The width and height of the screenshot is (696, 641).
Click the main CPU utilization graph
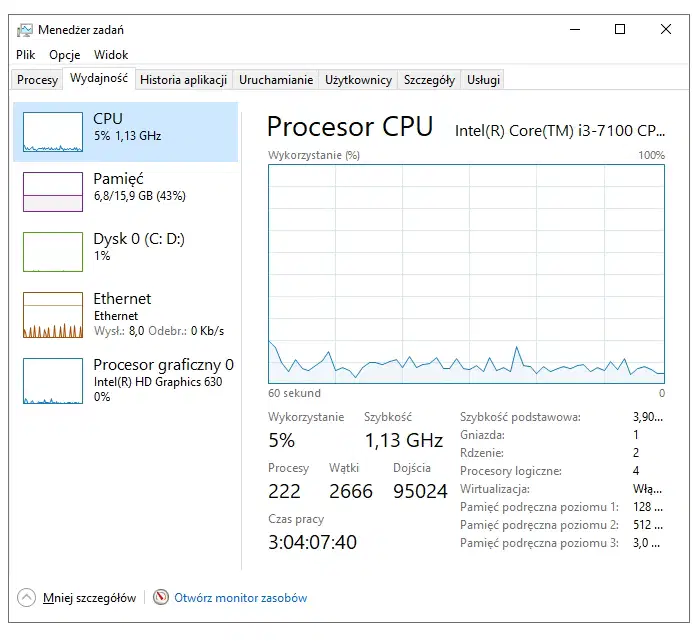point(467,274)
